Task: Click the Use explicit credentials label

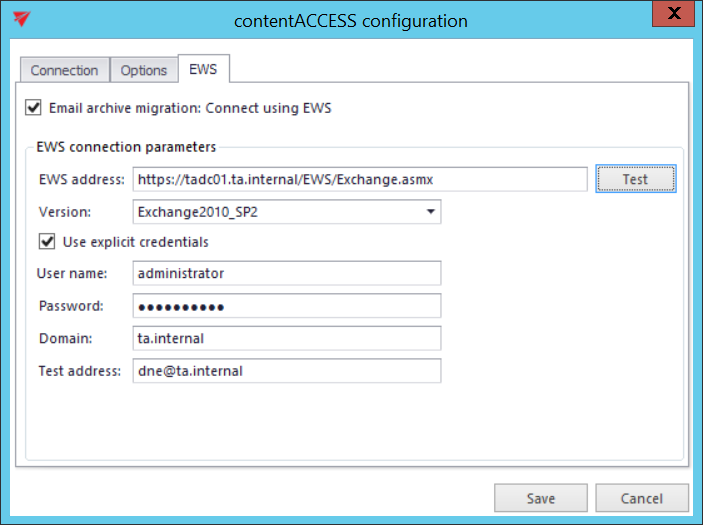Action: coord(135,241)
